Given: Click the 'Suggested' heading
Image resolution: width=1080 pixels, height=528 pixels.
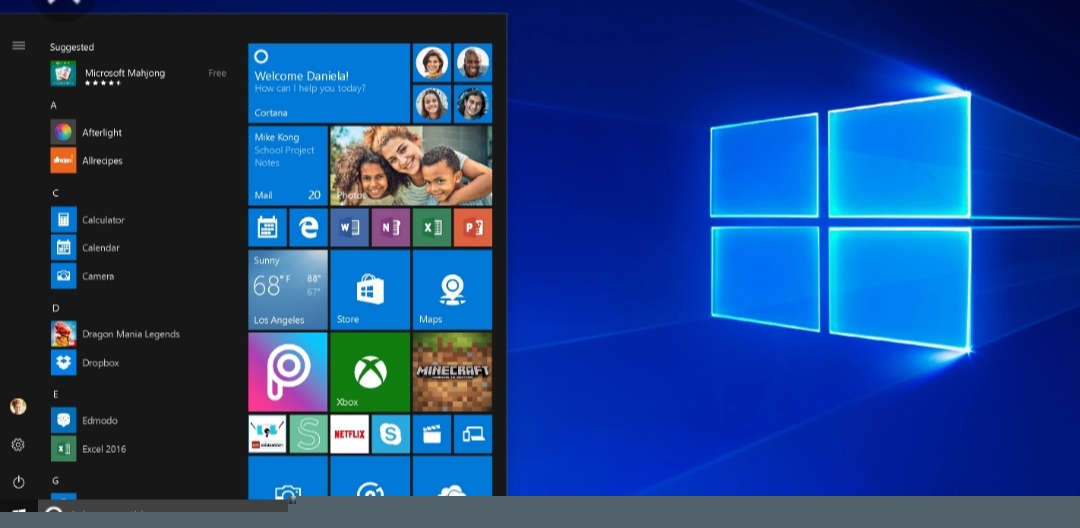Looking at the screenshot, I should click(x=72, y=47).
